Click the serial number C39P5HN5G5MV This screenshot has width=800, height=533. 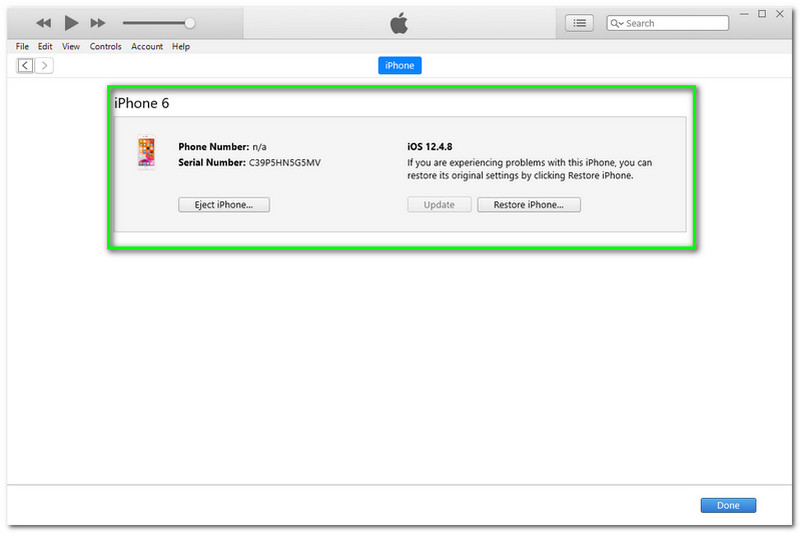click(285, 163)
